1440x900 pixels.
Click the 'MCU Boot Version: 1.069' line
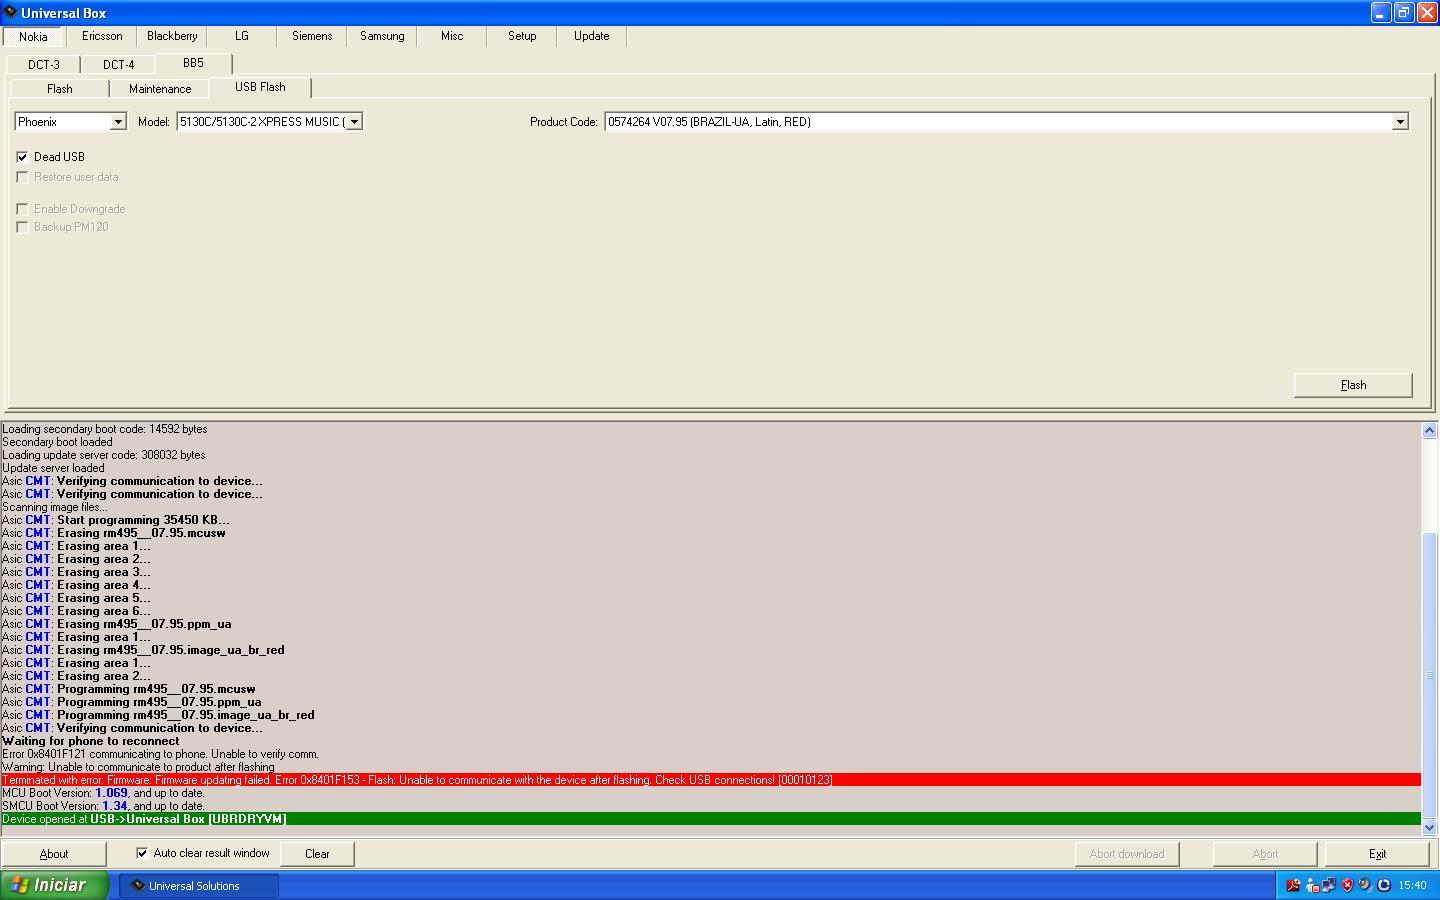coord(103,793)
